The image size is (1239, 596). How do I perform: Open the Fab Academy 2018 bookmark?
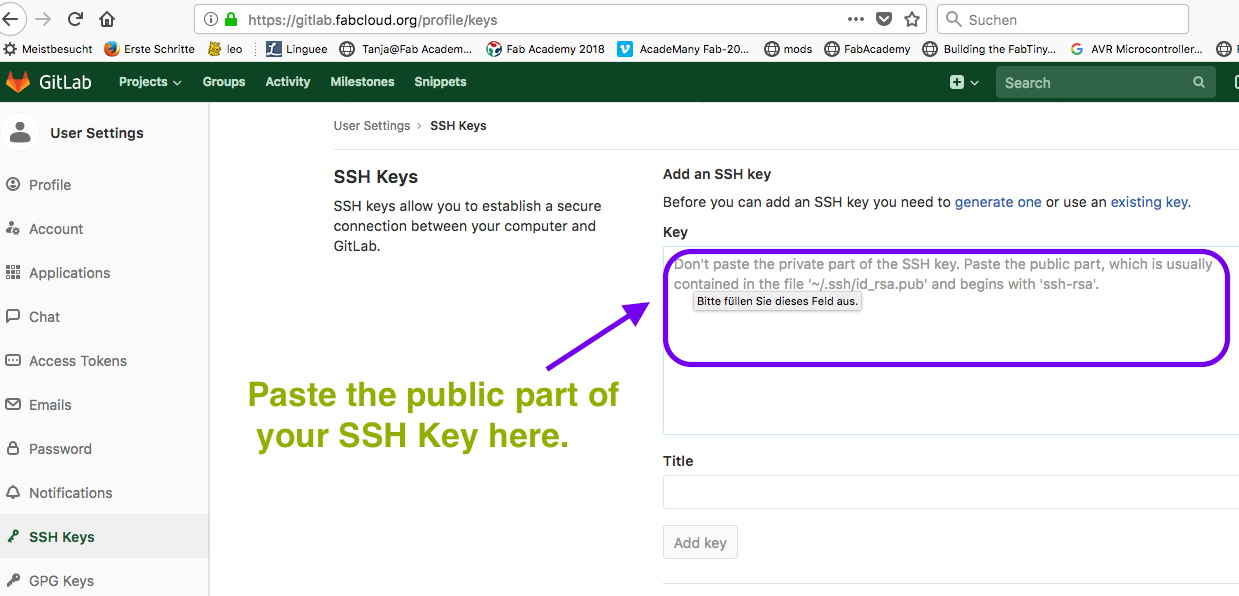[x=546, y=49]
